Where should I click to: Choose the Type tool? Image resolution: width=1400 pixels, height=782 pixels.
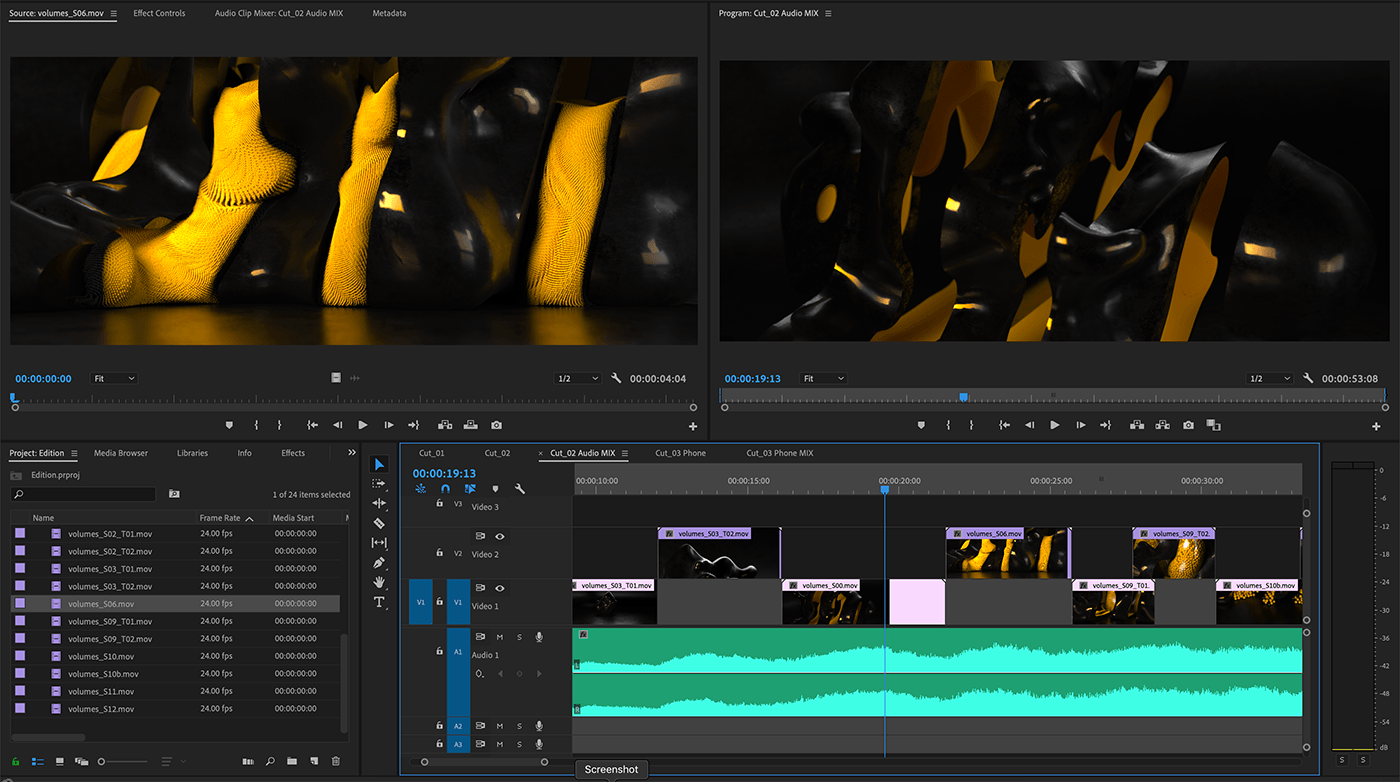379,602
